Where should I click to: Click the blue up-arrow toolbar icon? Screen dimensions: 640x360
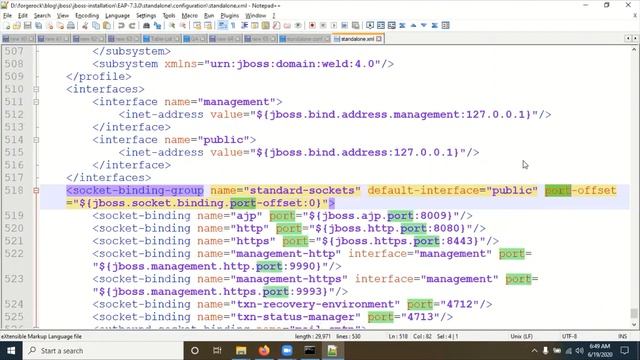[x=413, y=25]
